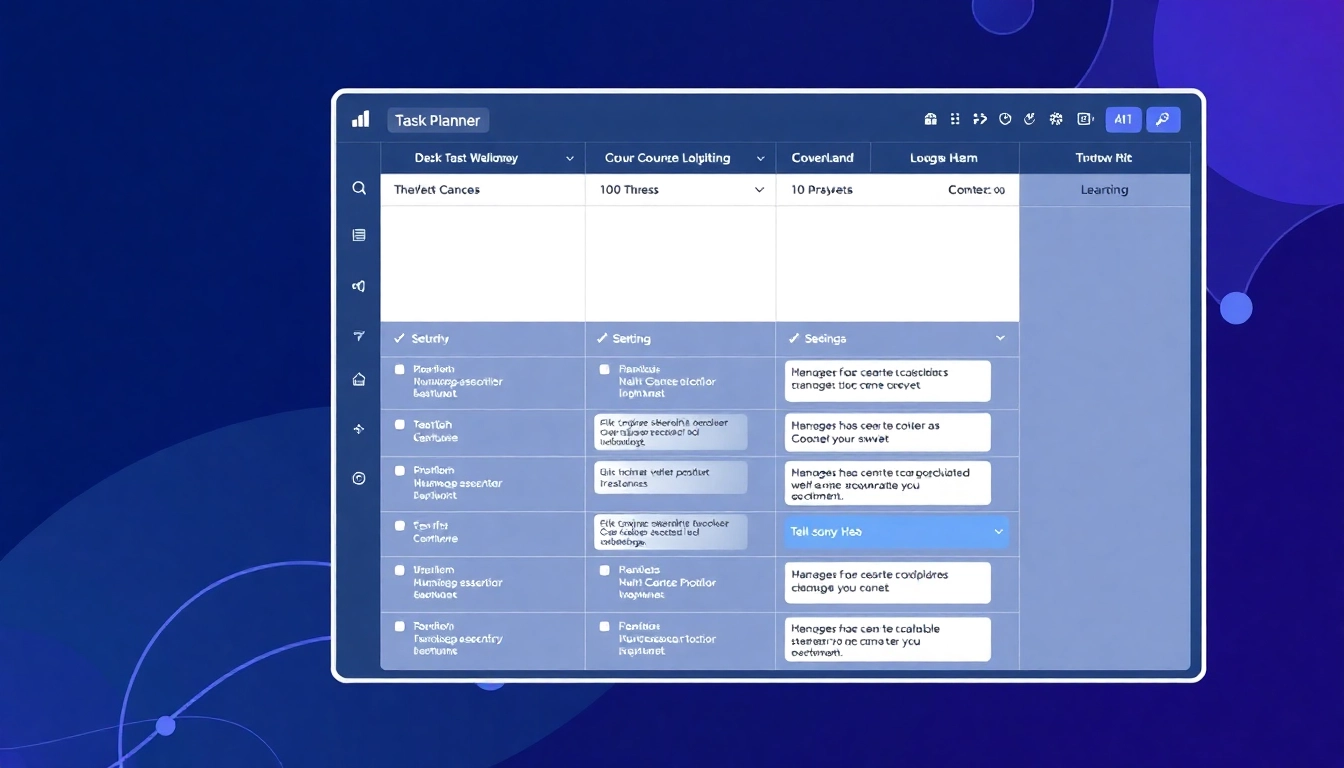Click the clock icon in the top toolbar
This screenshot has width=1344, height=768.
(x=1005, y=118)
